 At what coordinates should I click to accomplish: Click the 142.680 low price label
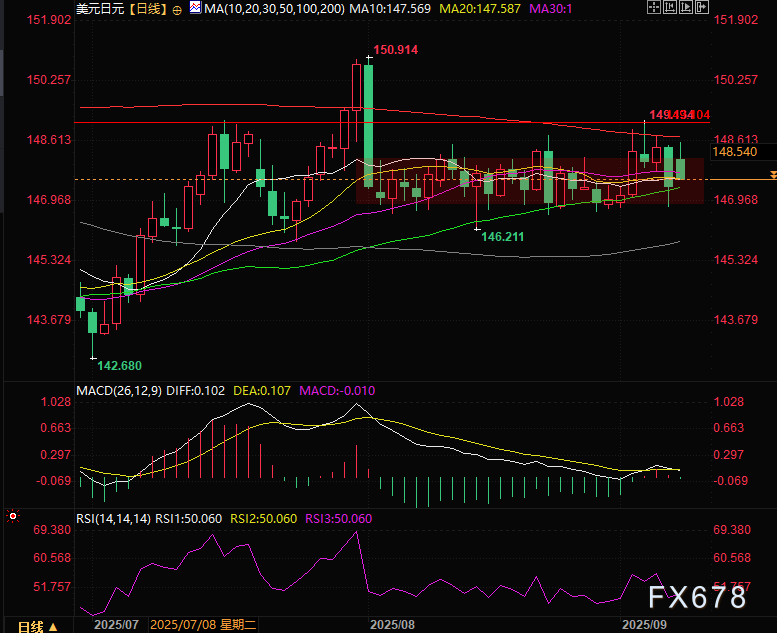118,366
